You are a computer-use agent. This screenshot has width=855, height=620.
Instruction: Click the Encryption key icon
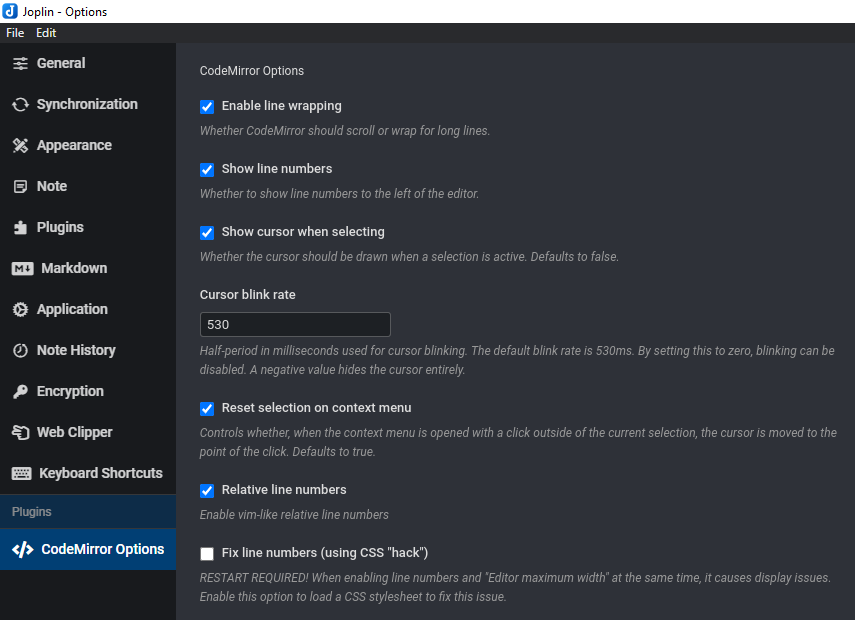(20, 392)
